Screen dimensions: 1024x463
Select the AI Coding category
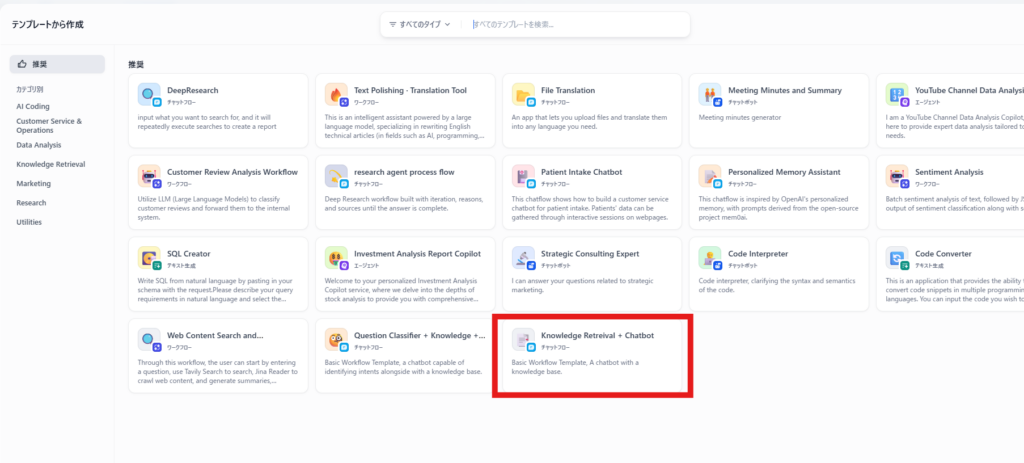(33, 106)
